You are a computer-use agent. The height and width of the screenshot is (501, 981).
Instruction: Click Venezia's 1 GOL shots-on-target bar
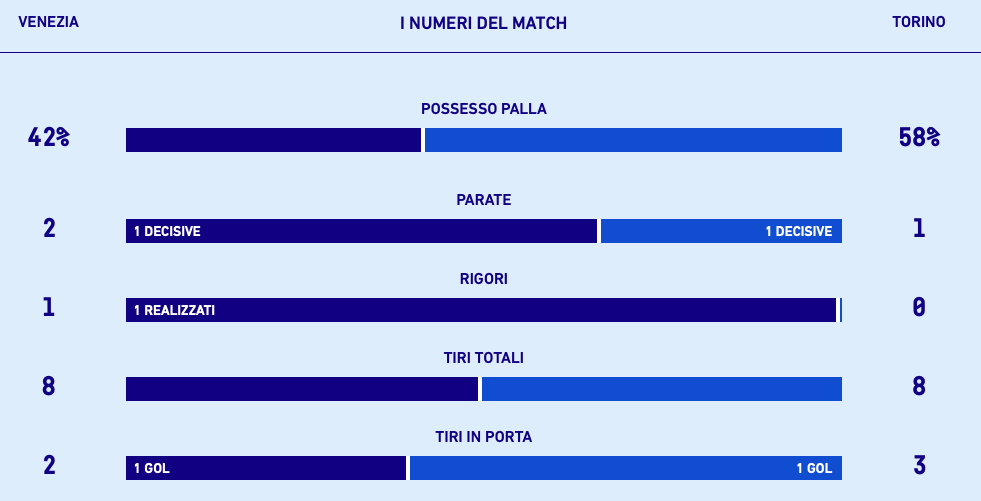(x=266, y=468)
